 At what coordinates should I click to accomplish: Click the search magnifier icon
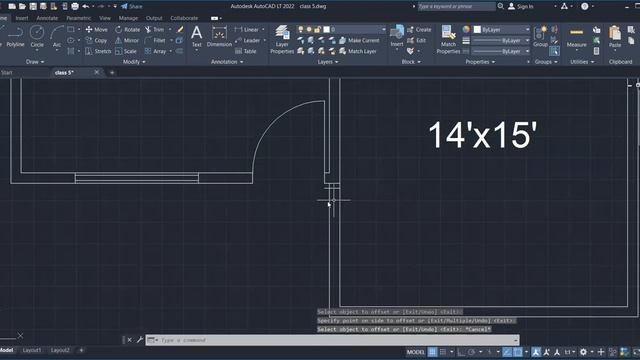(500, 6)
